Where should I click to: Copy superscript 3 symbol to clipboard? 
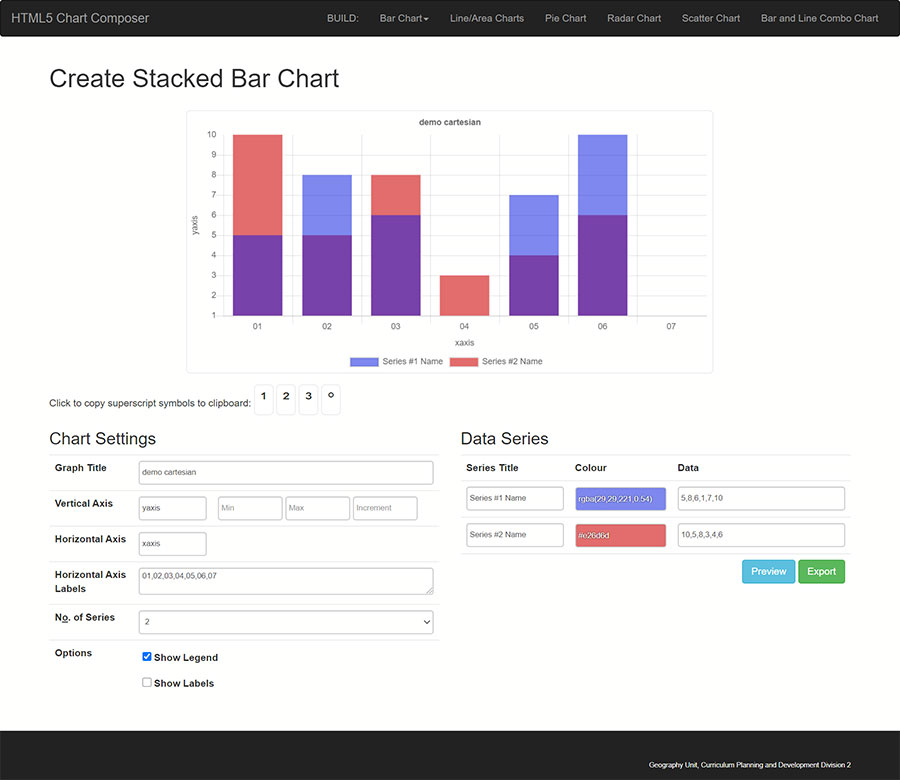309,398
